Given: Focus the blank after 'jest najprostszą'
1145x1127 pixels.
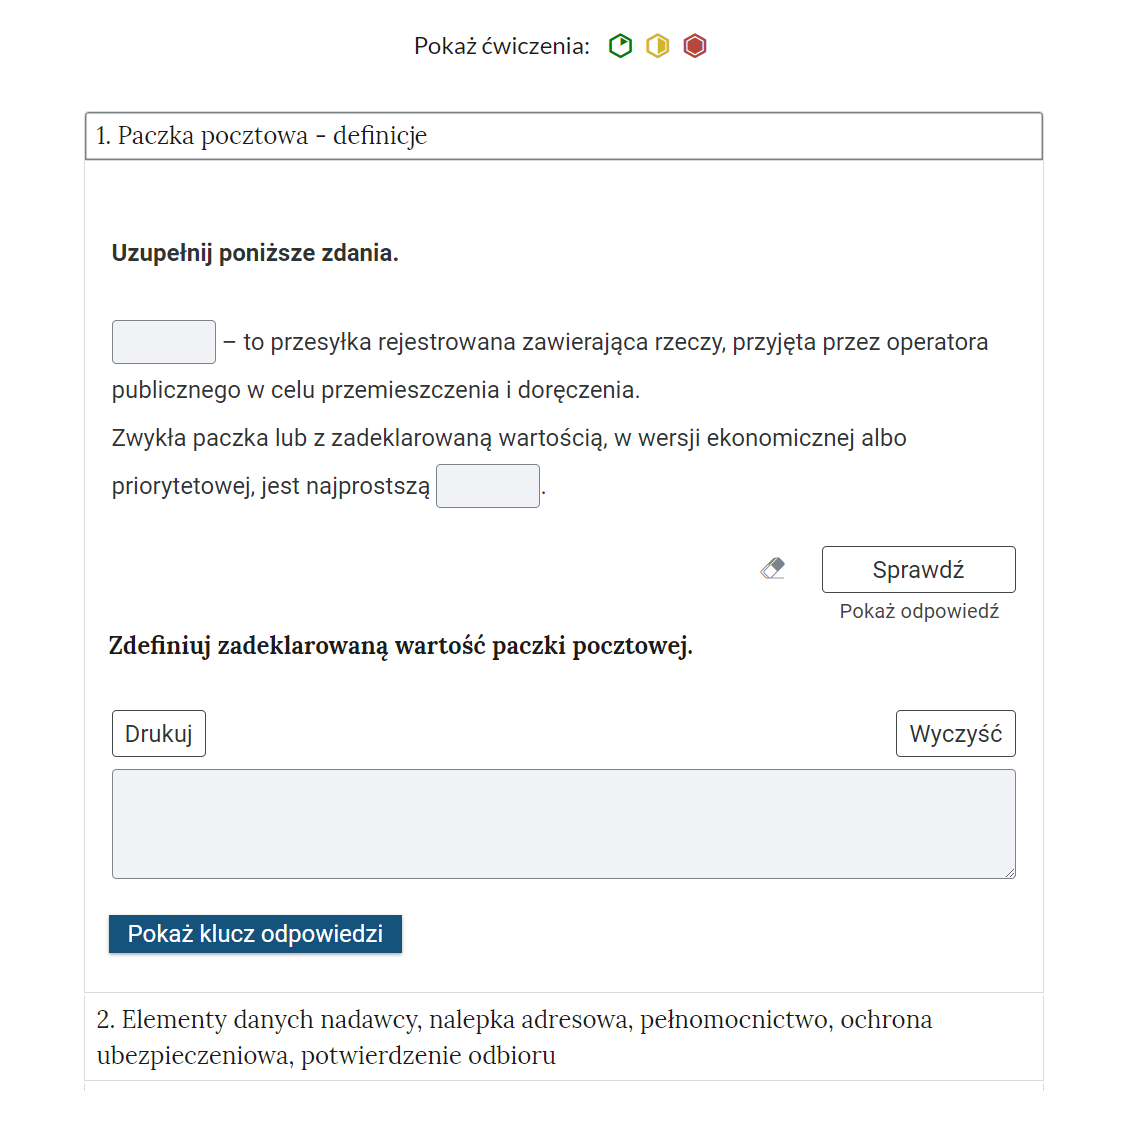Looking at the screenshot, I should tap(488, 486).
